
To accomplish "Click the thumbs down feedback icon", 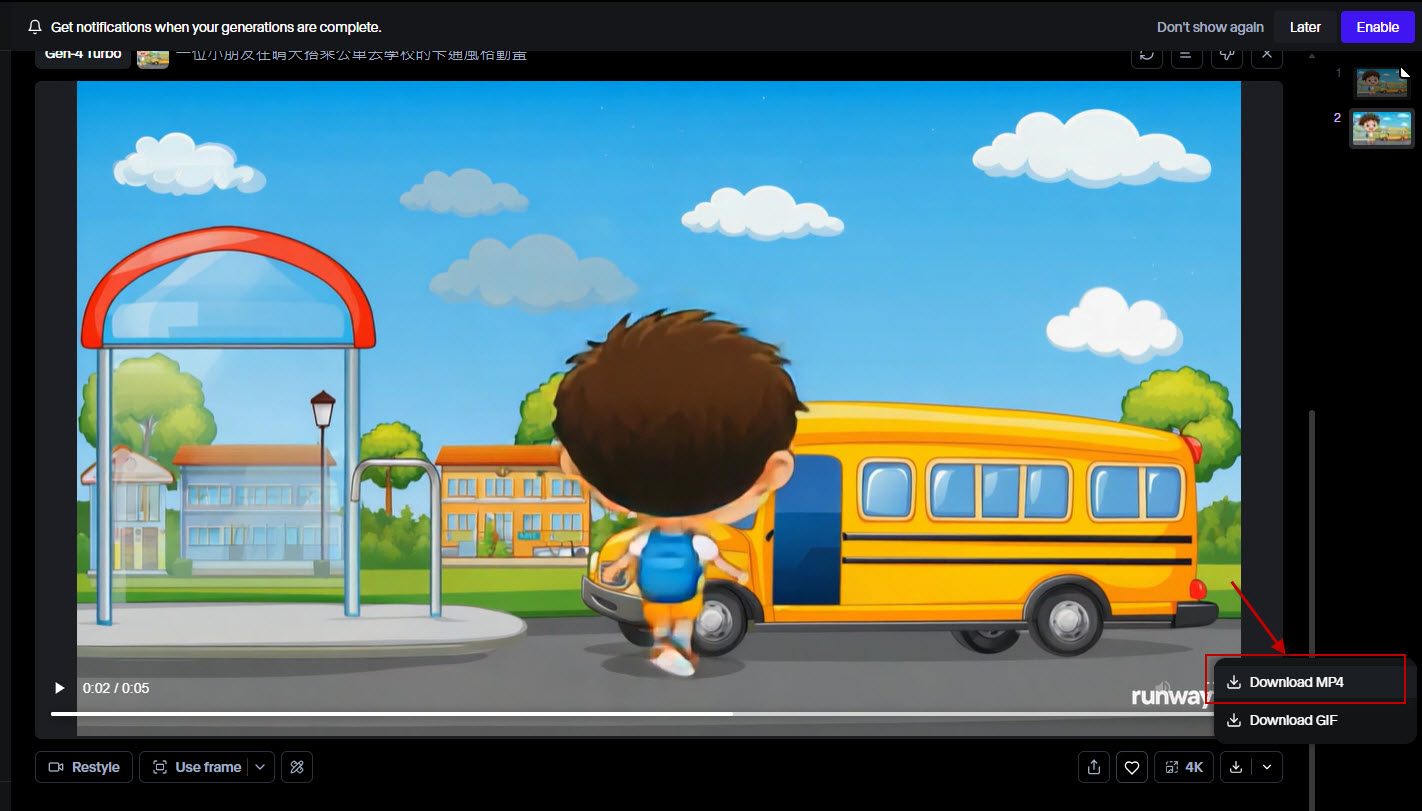I will 1227,54.
